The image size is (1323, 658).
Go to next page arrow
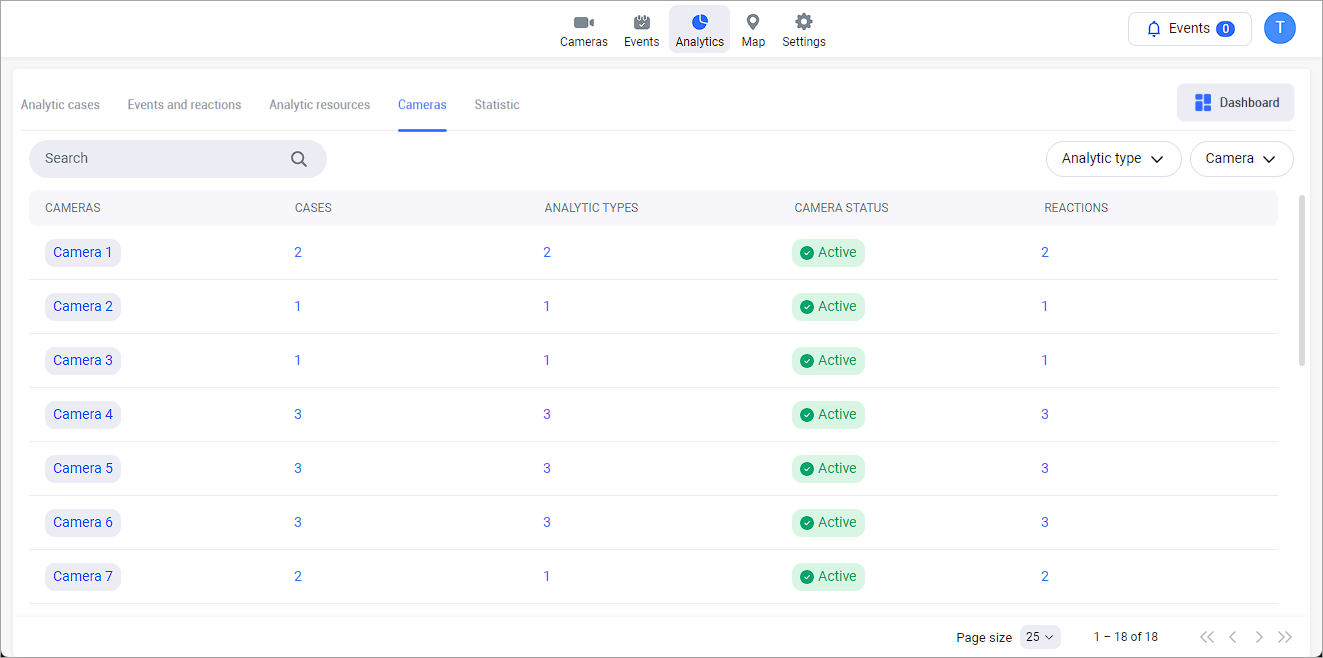point(1259,637)
